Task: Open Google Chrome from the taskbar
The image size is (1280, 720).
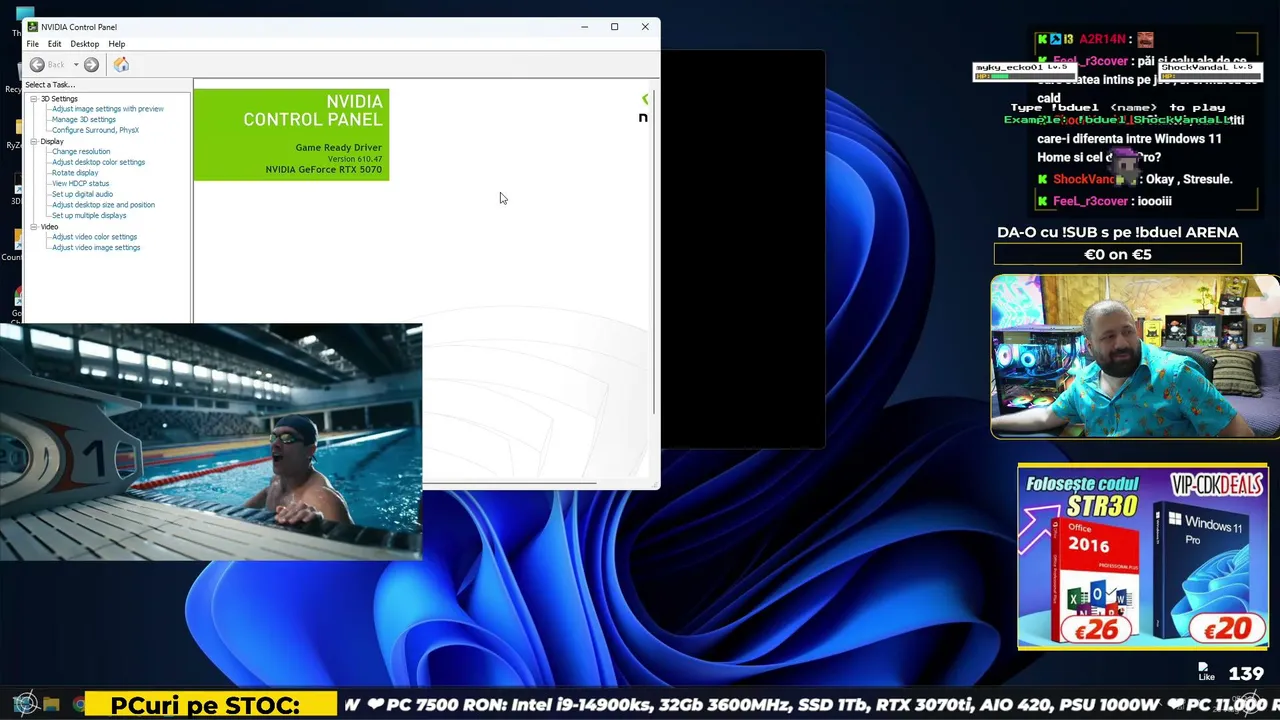Action: 78,704
